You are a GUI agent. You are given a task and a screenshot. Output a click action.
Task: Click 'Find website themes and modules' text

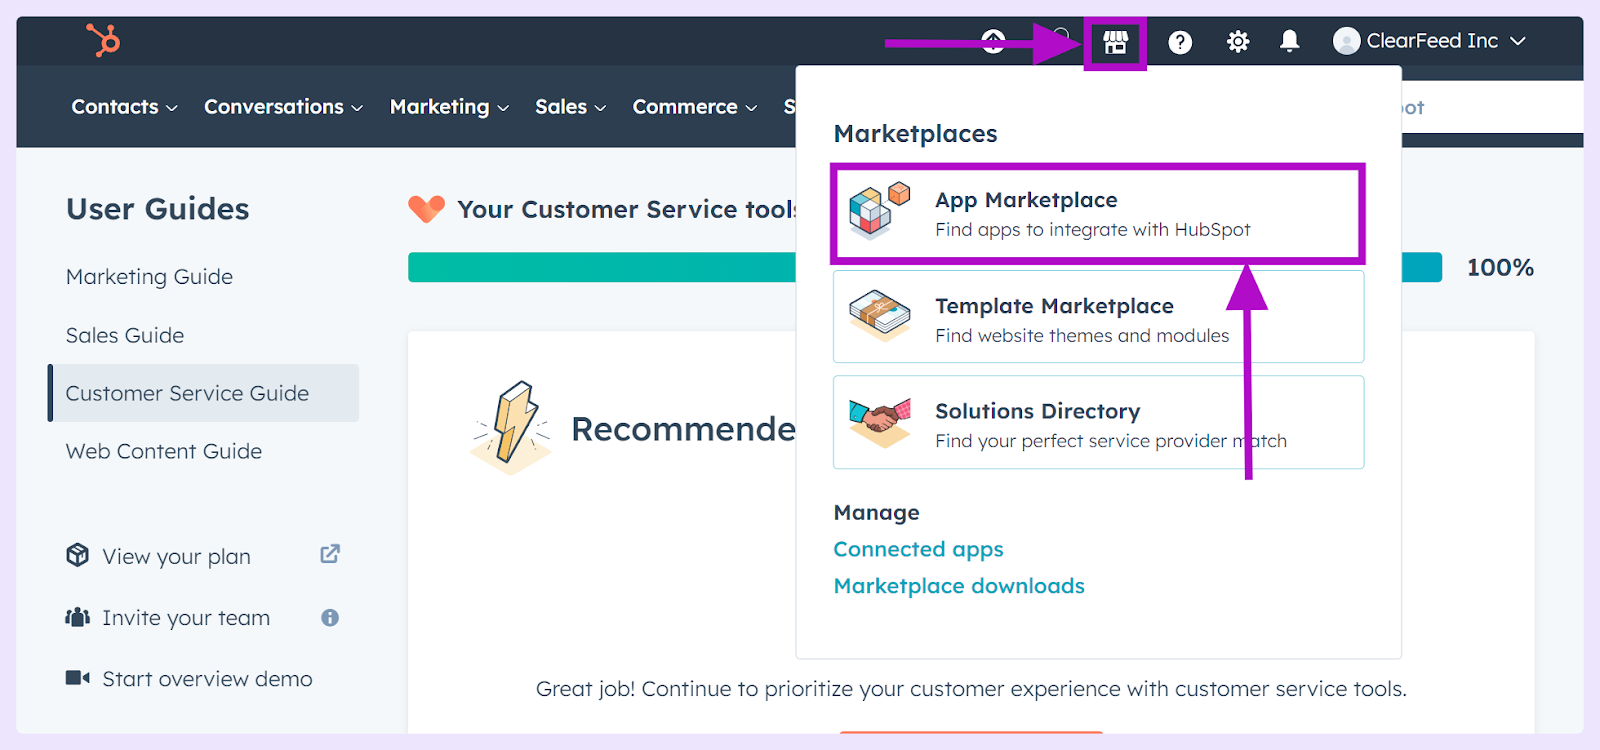pyautogui.click(x=1082, y=336)
